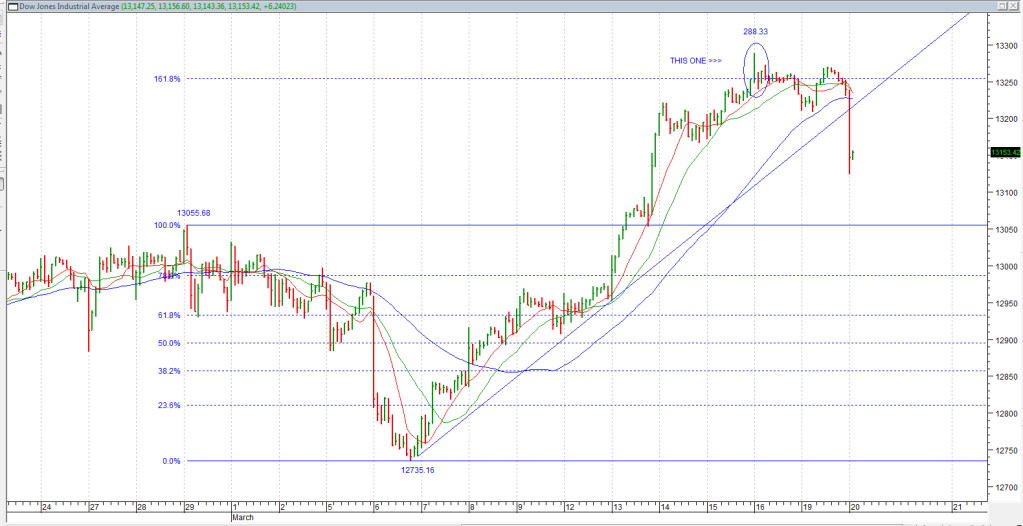Click the 12850 price axis label
Screen dimensions: 1023x526
(1005, 377)
